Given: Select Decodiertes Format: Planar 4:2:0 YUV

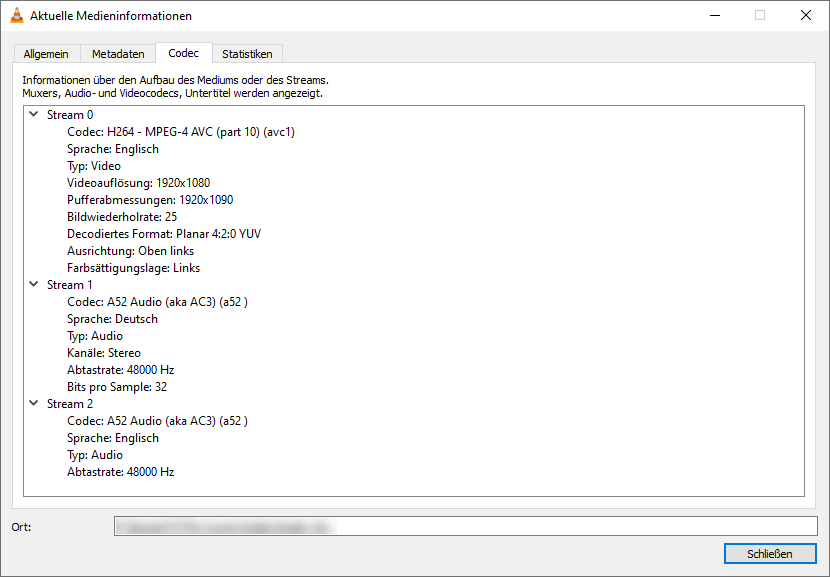Looking at the screenshot, I should tap(164, 233).
